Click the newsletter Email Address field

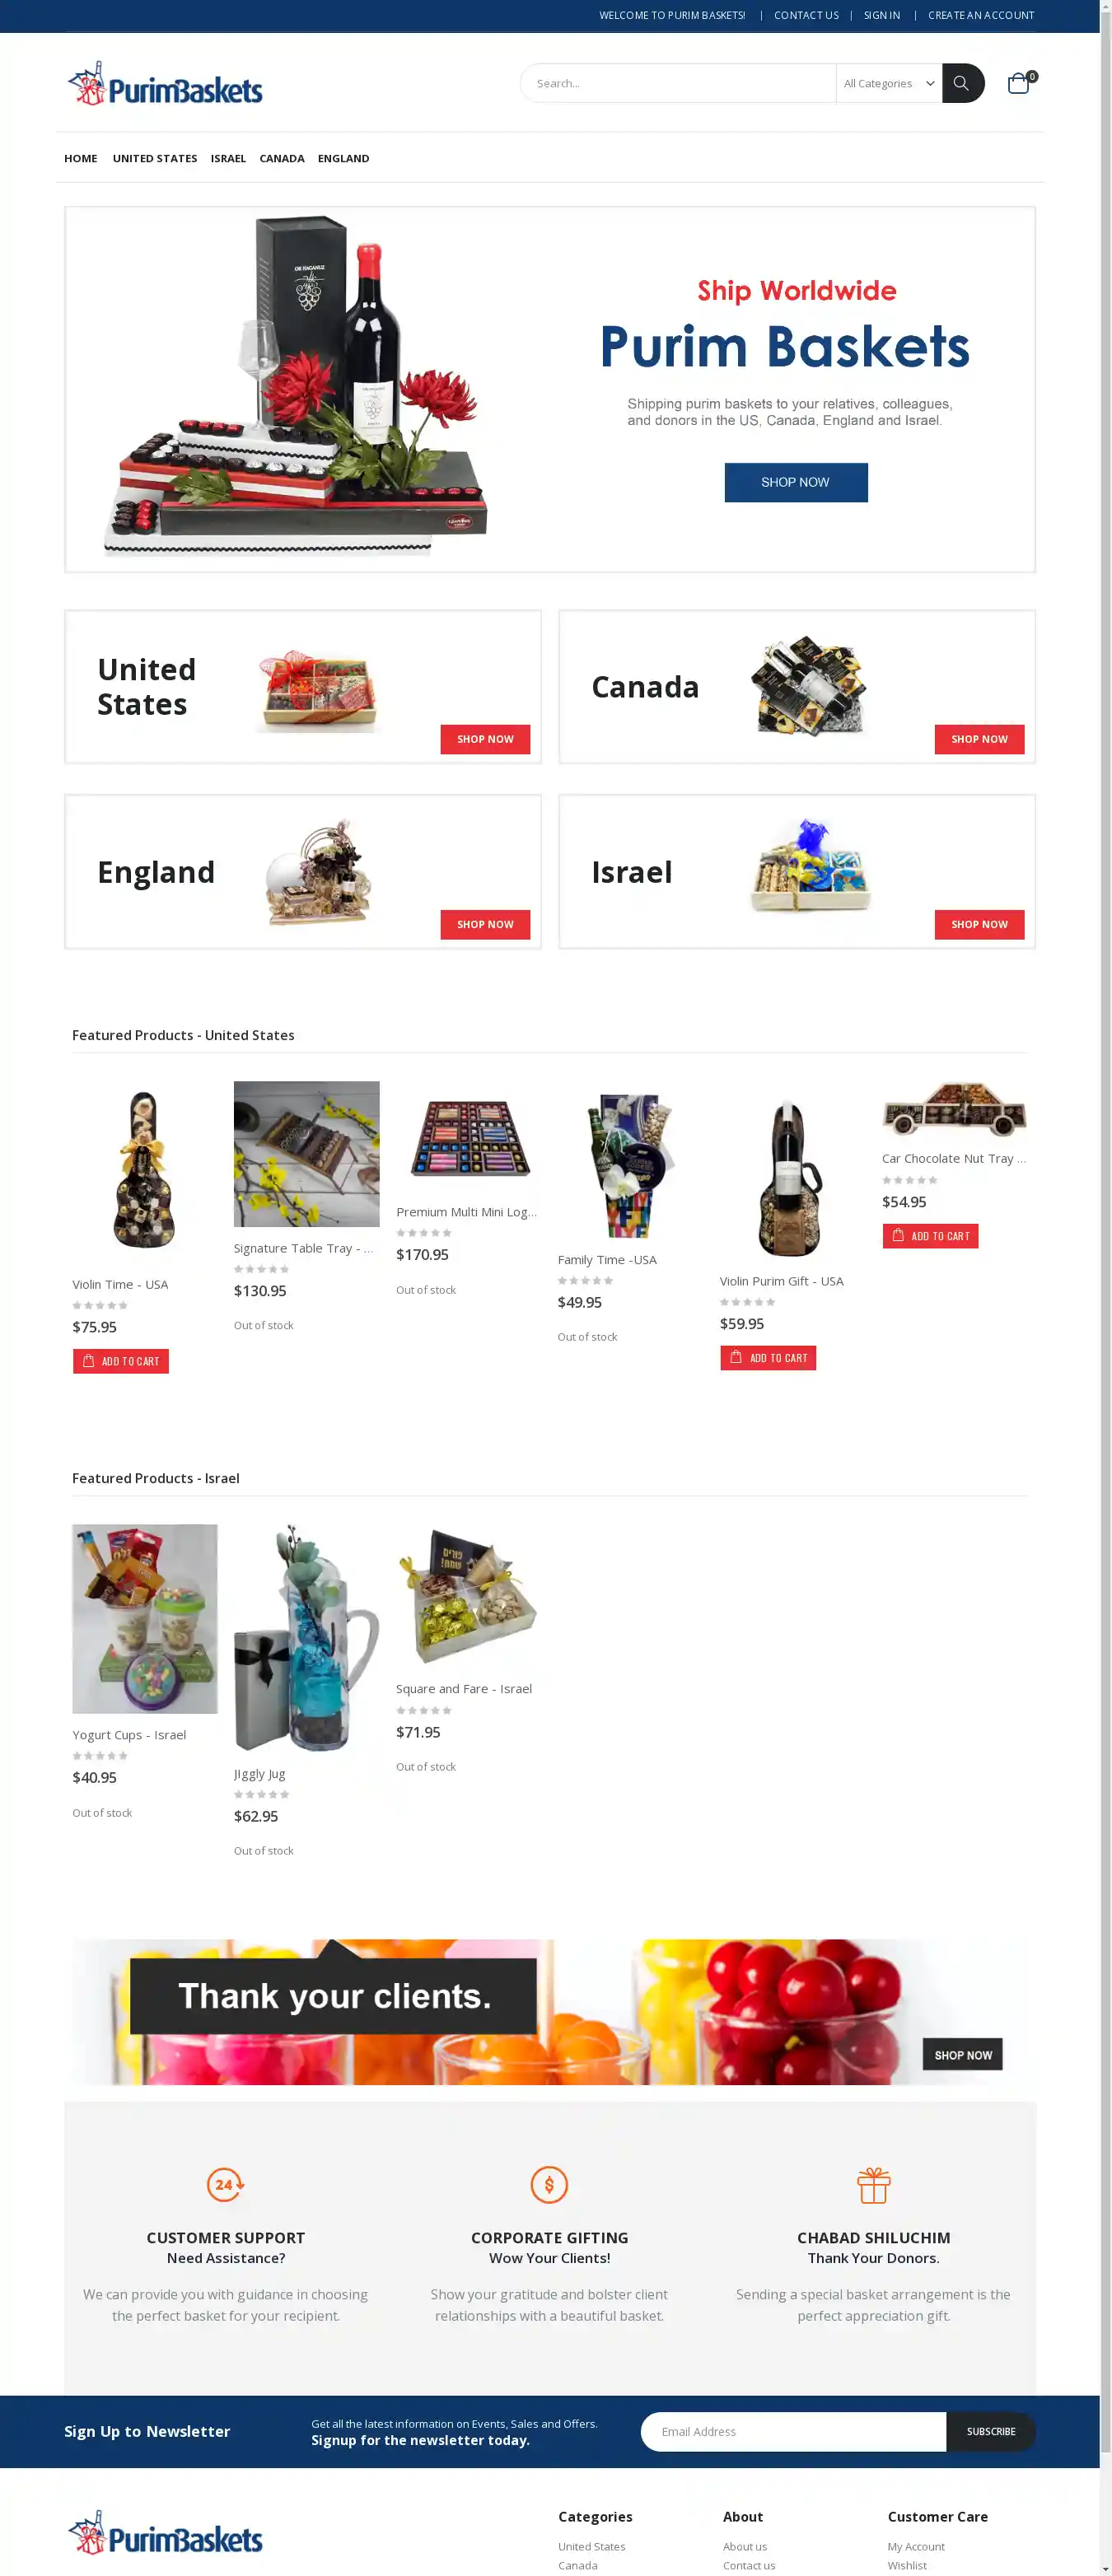pos(793,2431)
